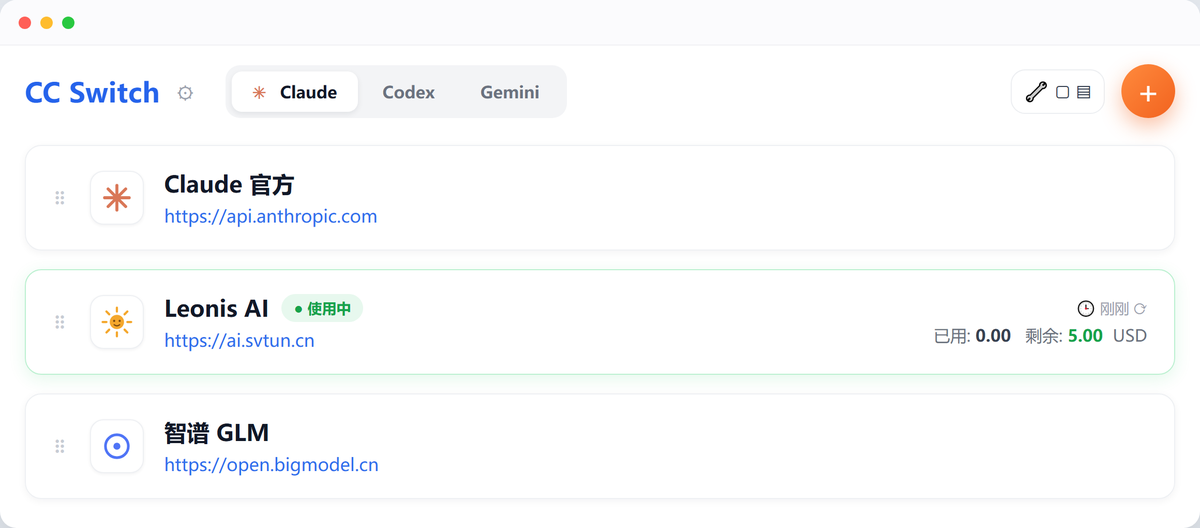Open settings via gear icon beside CC Switch
The width and height of the screenshot is (1200, 528).
tap(185, 93)
